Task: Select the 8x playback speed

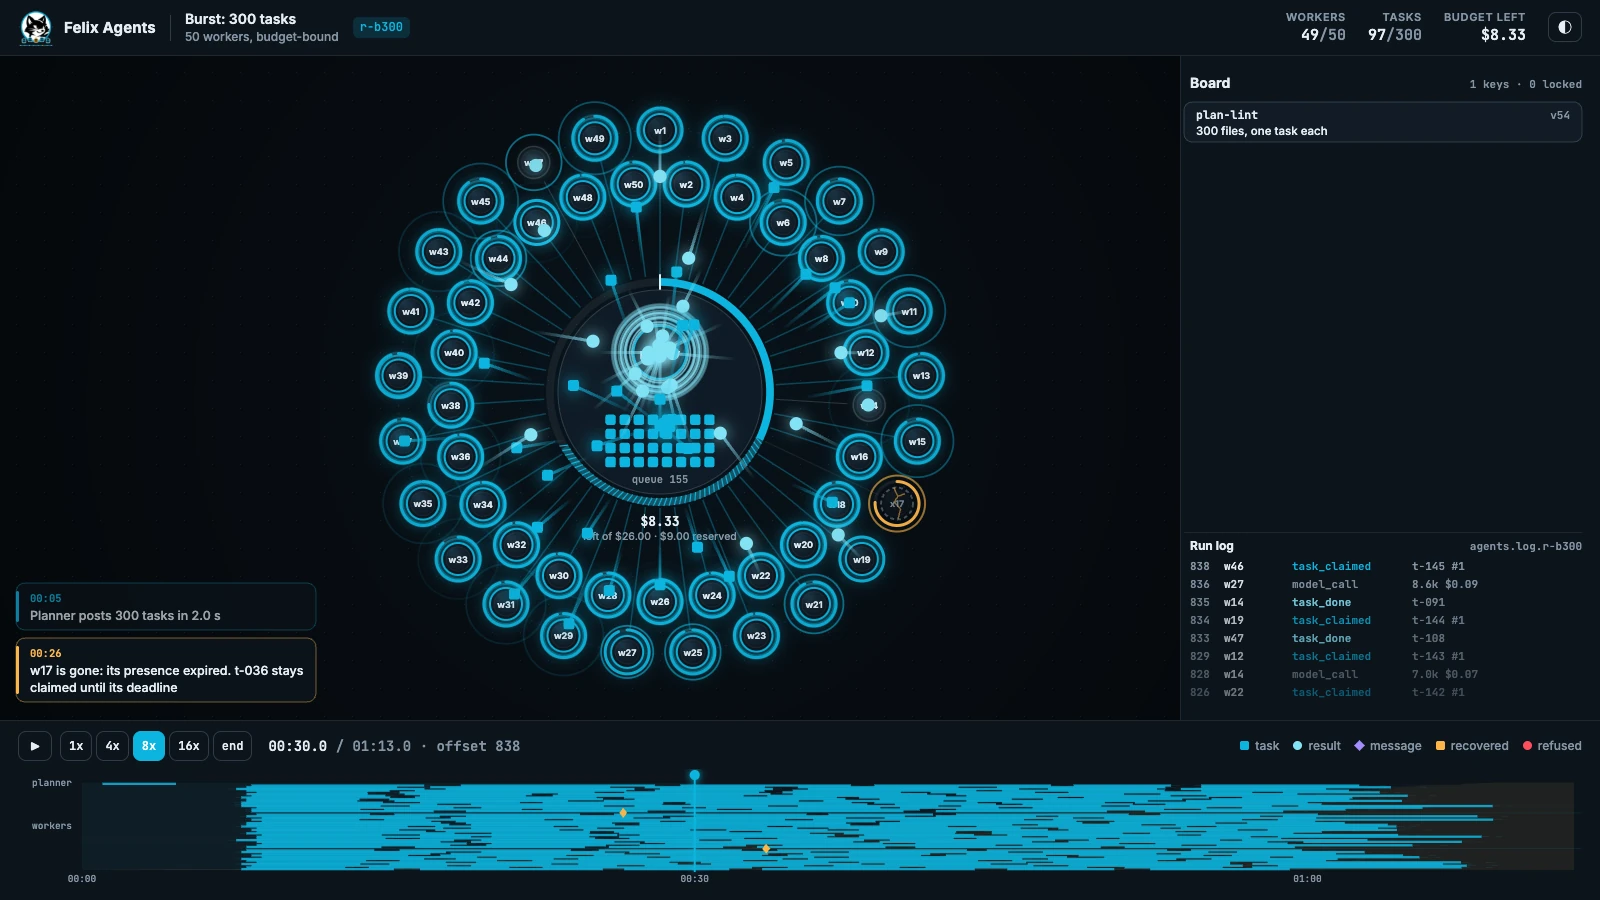Action: (149, 746)
